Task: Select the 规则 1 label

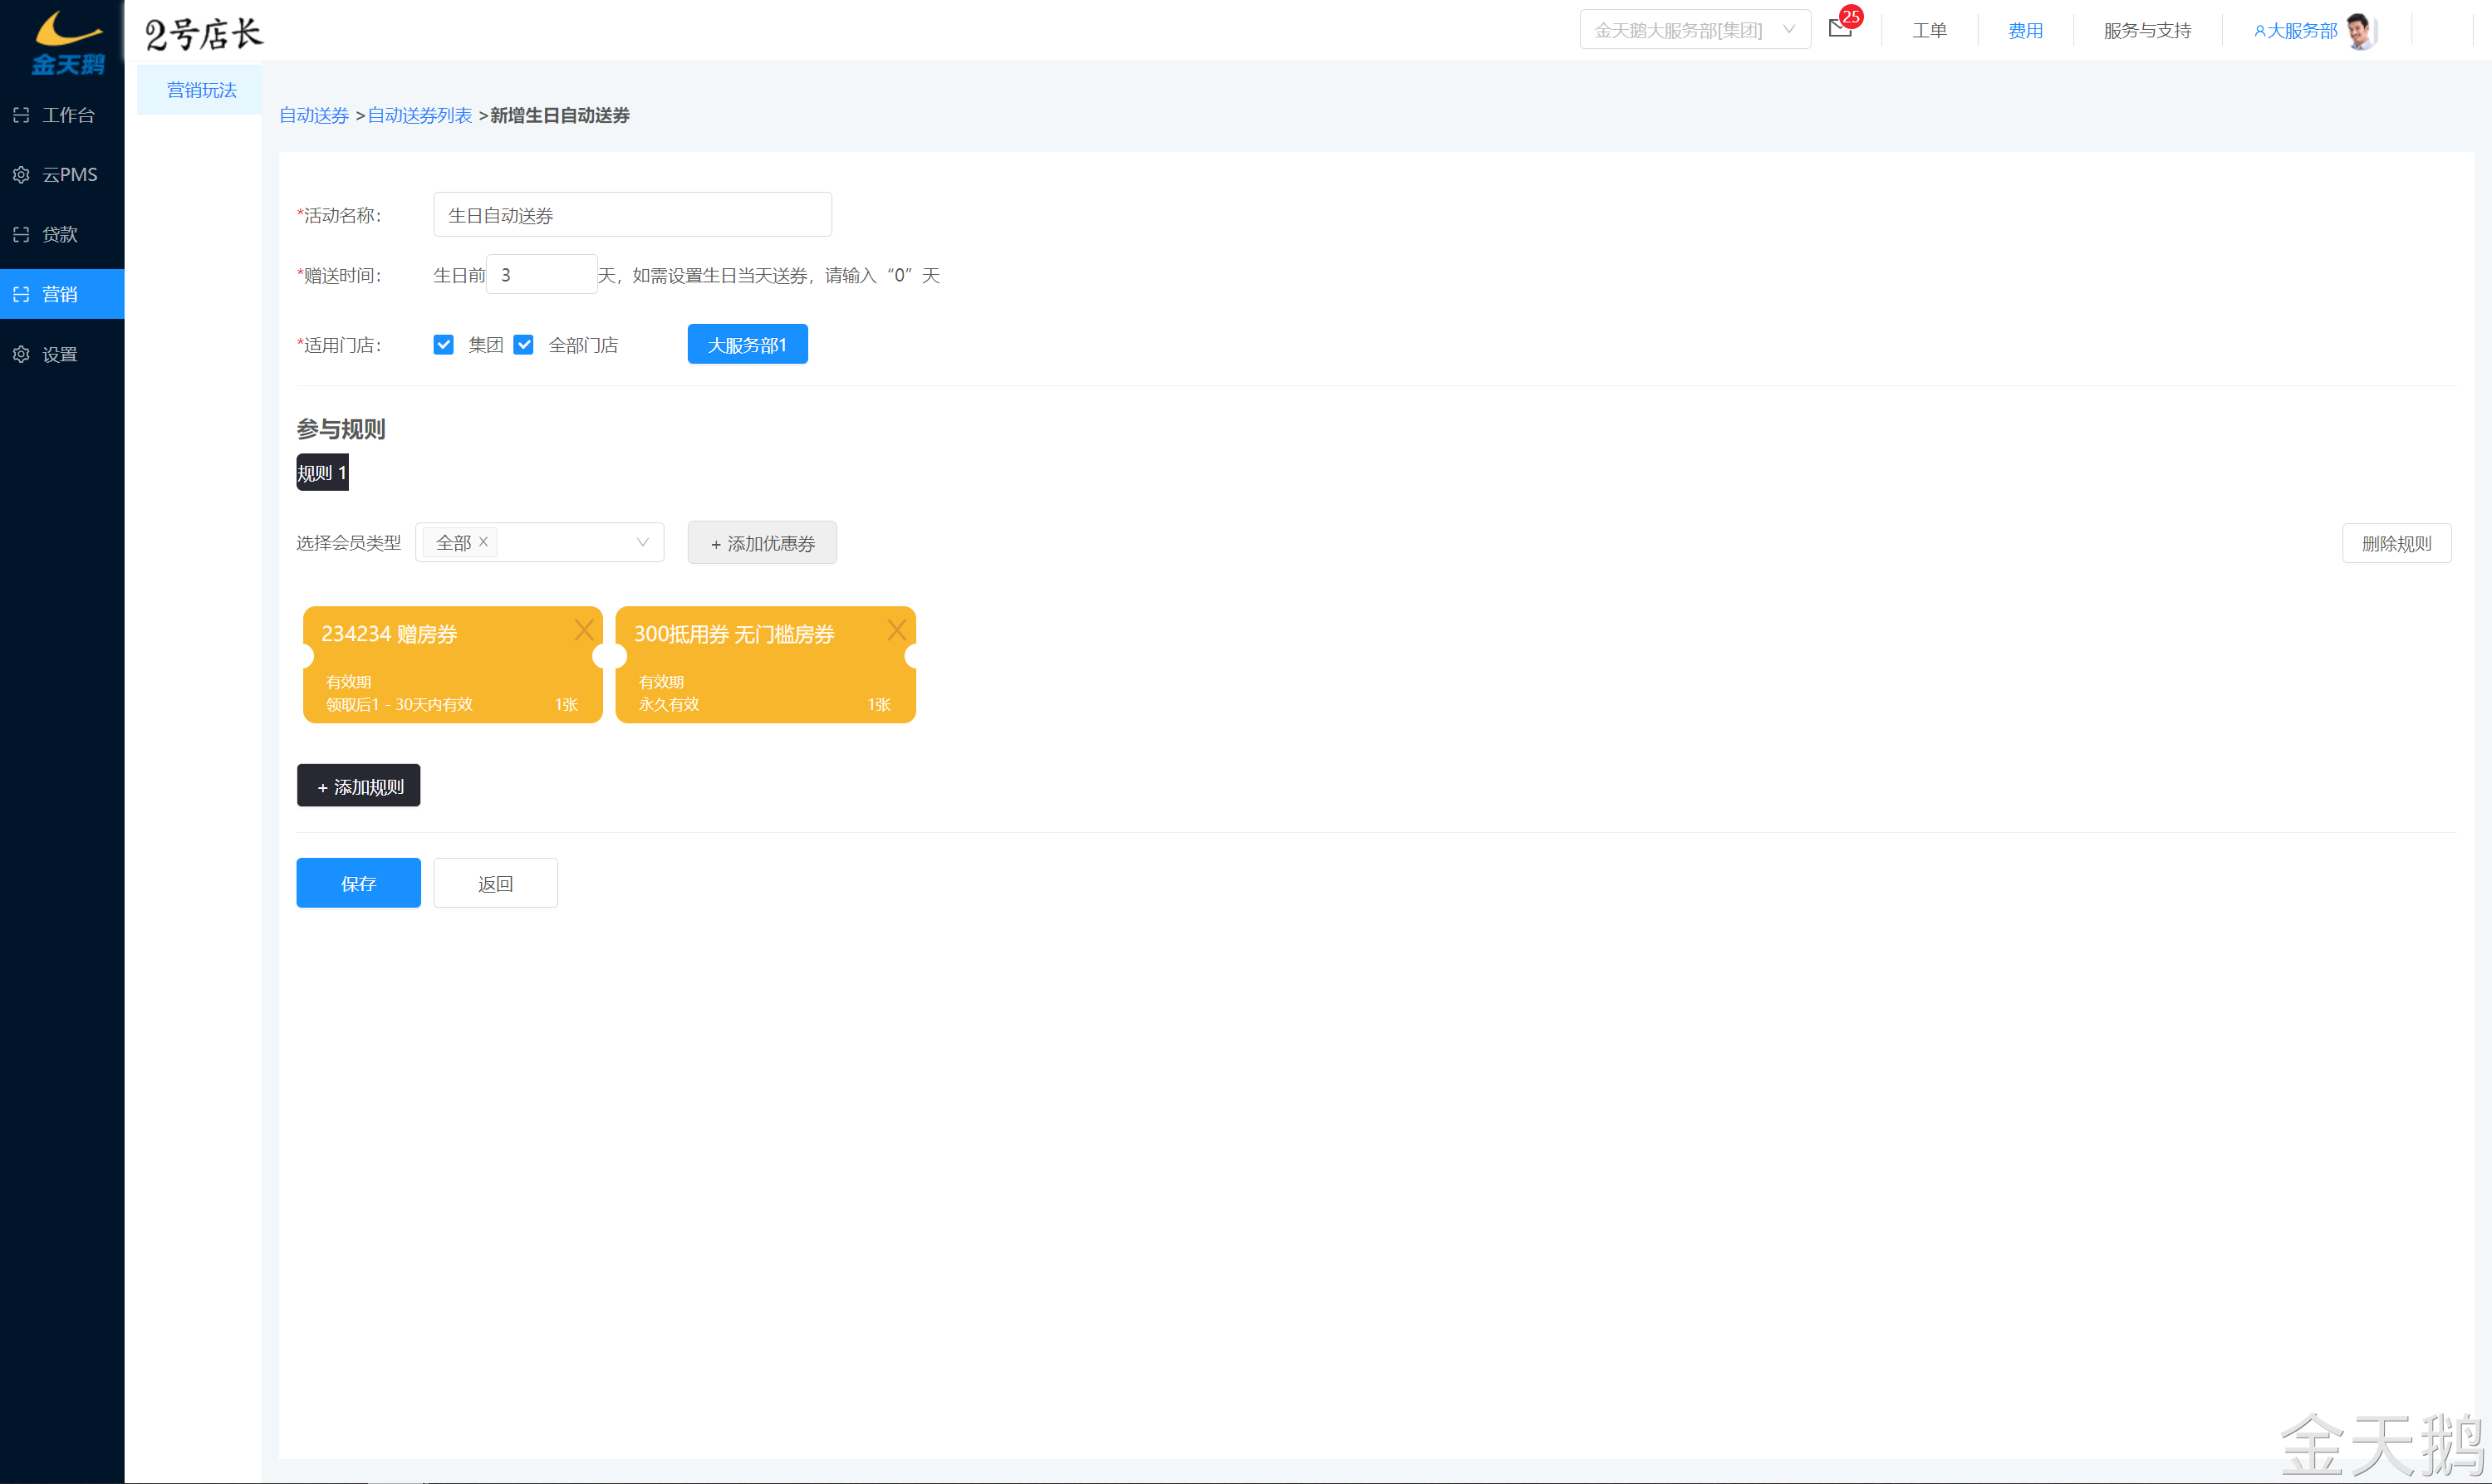Action: [x=322, y=473]
